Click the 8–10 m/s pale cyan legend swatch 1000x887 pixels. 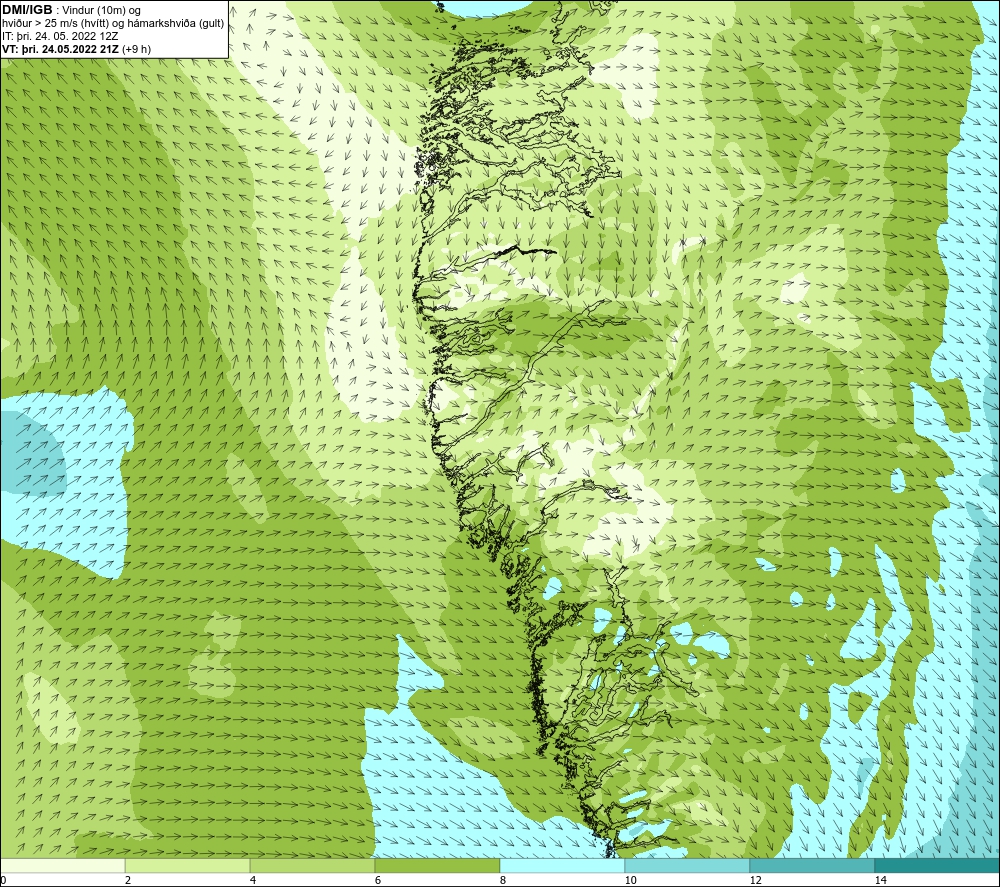point(562,866)
